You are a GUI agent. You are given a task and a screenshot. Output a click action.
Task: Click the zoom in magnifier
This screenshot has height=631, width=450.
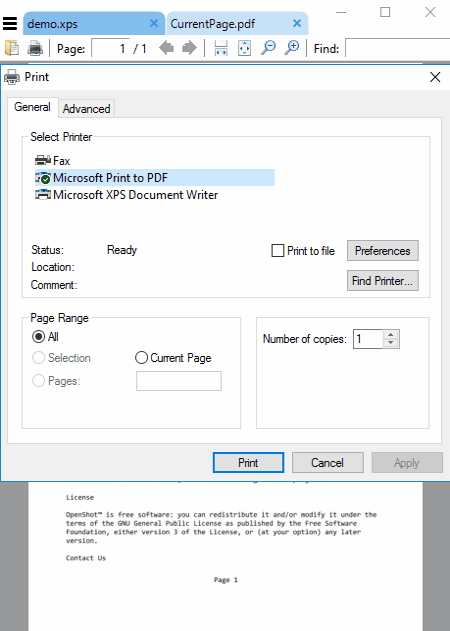[292, 48]
